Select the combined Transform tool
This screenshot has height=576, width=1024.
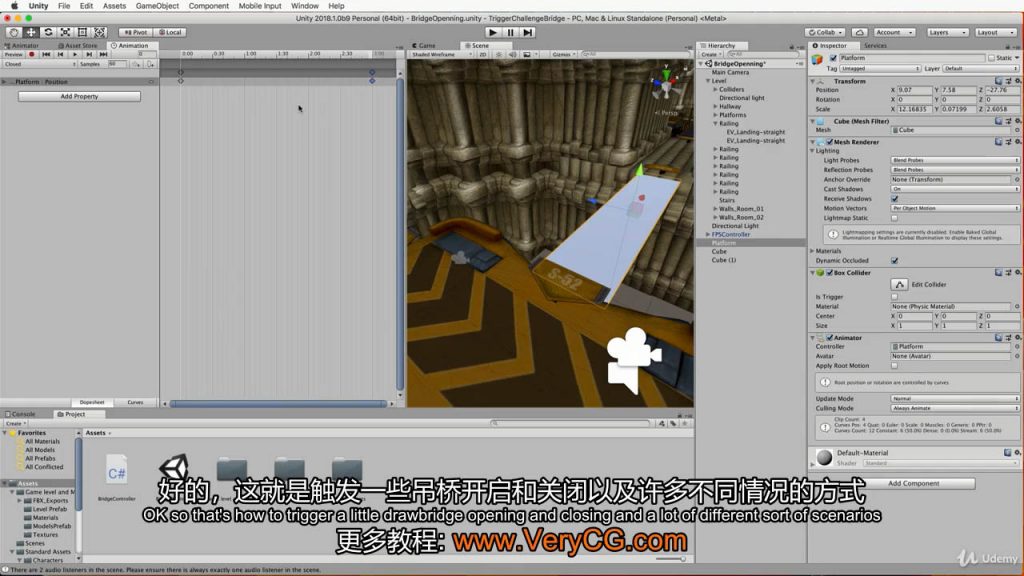(100, 32)
